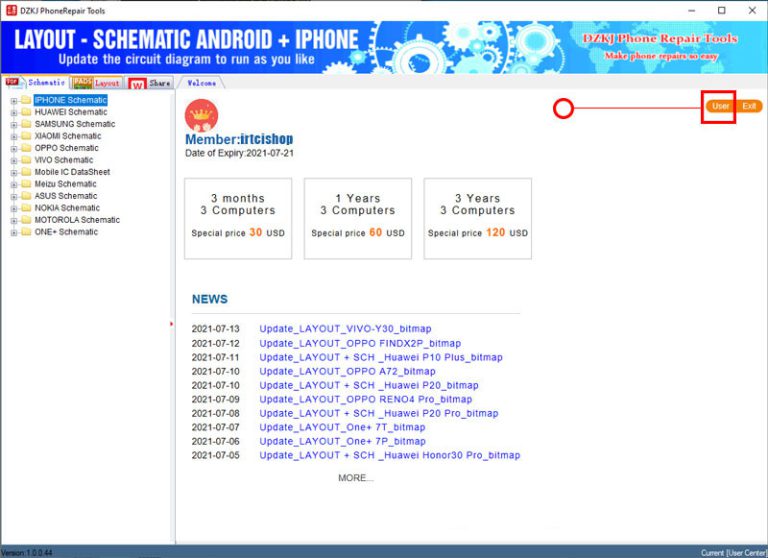Open the Update_LAYOUT_VIVO-Y30_bitmap news link
Image resolution: width=768 pixels, height=558 pixels.
point(345,329)
